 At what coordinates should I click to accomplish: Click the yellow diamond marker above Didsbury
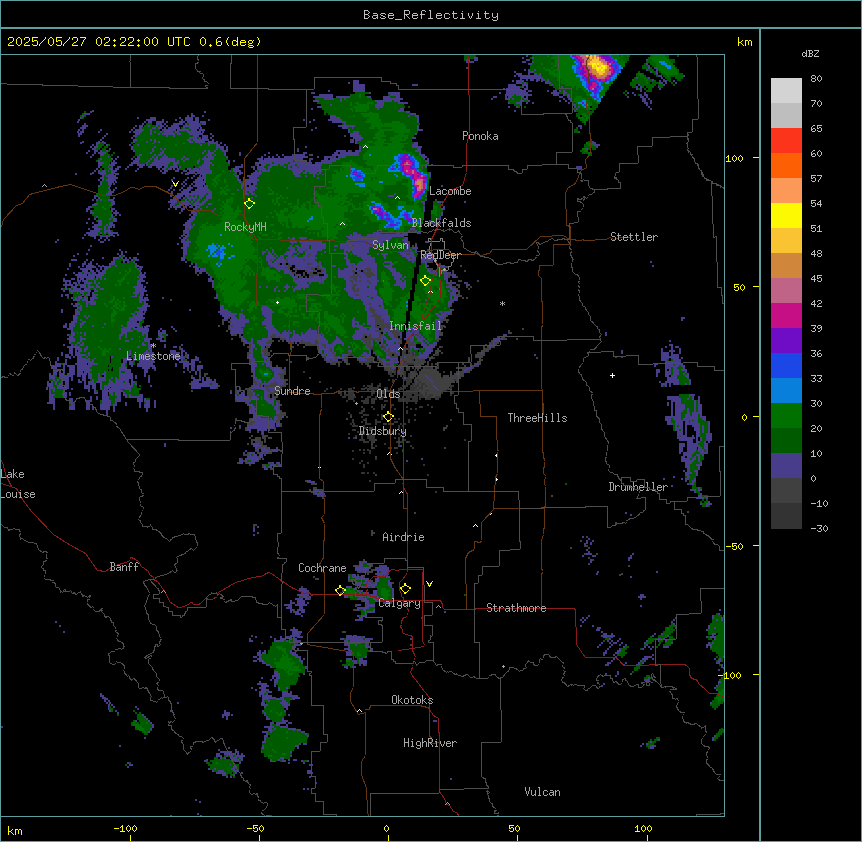click(x=388, y=417)
